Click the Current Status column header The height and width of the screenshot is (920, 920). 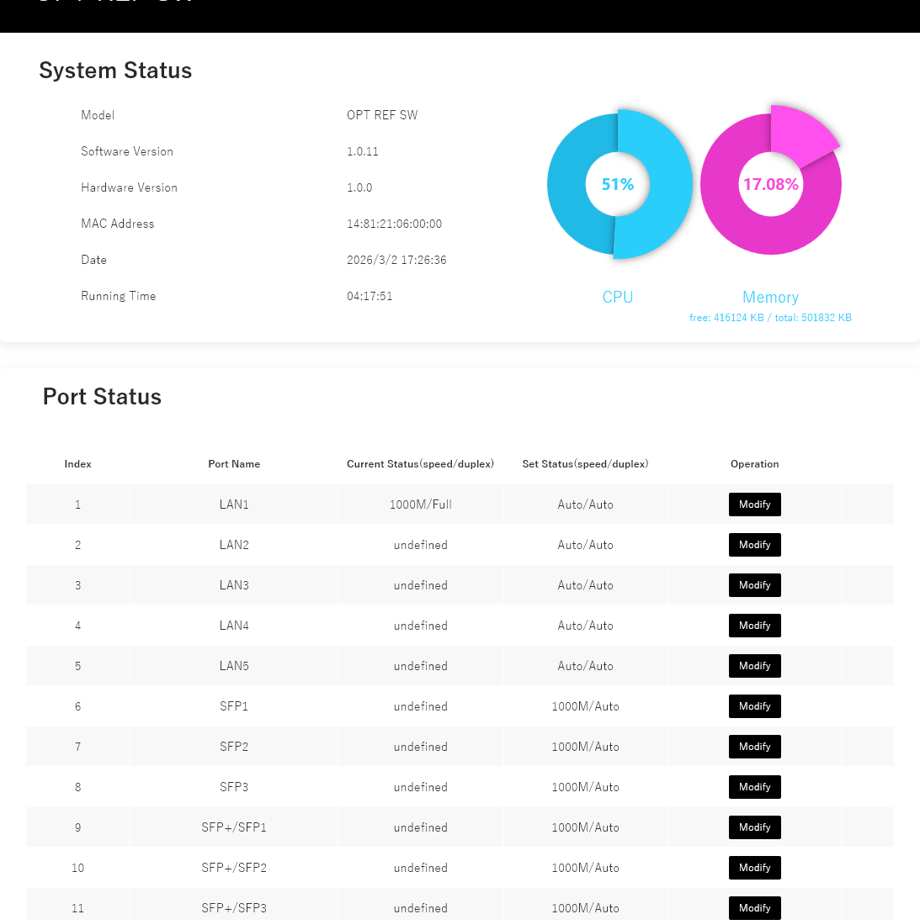pos(420,464)
